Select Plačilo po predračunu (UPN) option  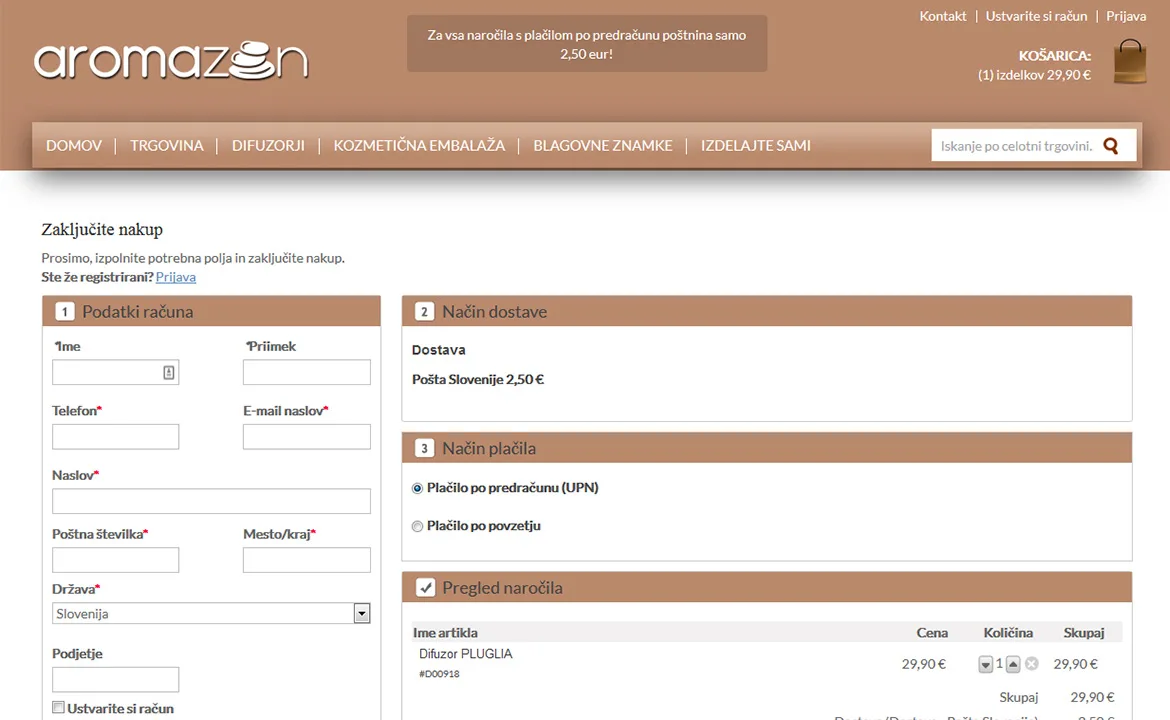[417, 489]
